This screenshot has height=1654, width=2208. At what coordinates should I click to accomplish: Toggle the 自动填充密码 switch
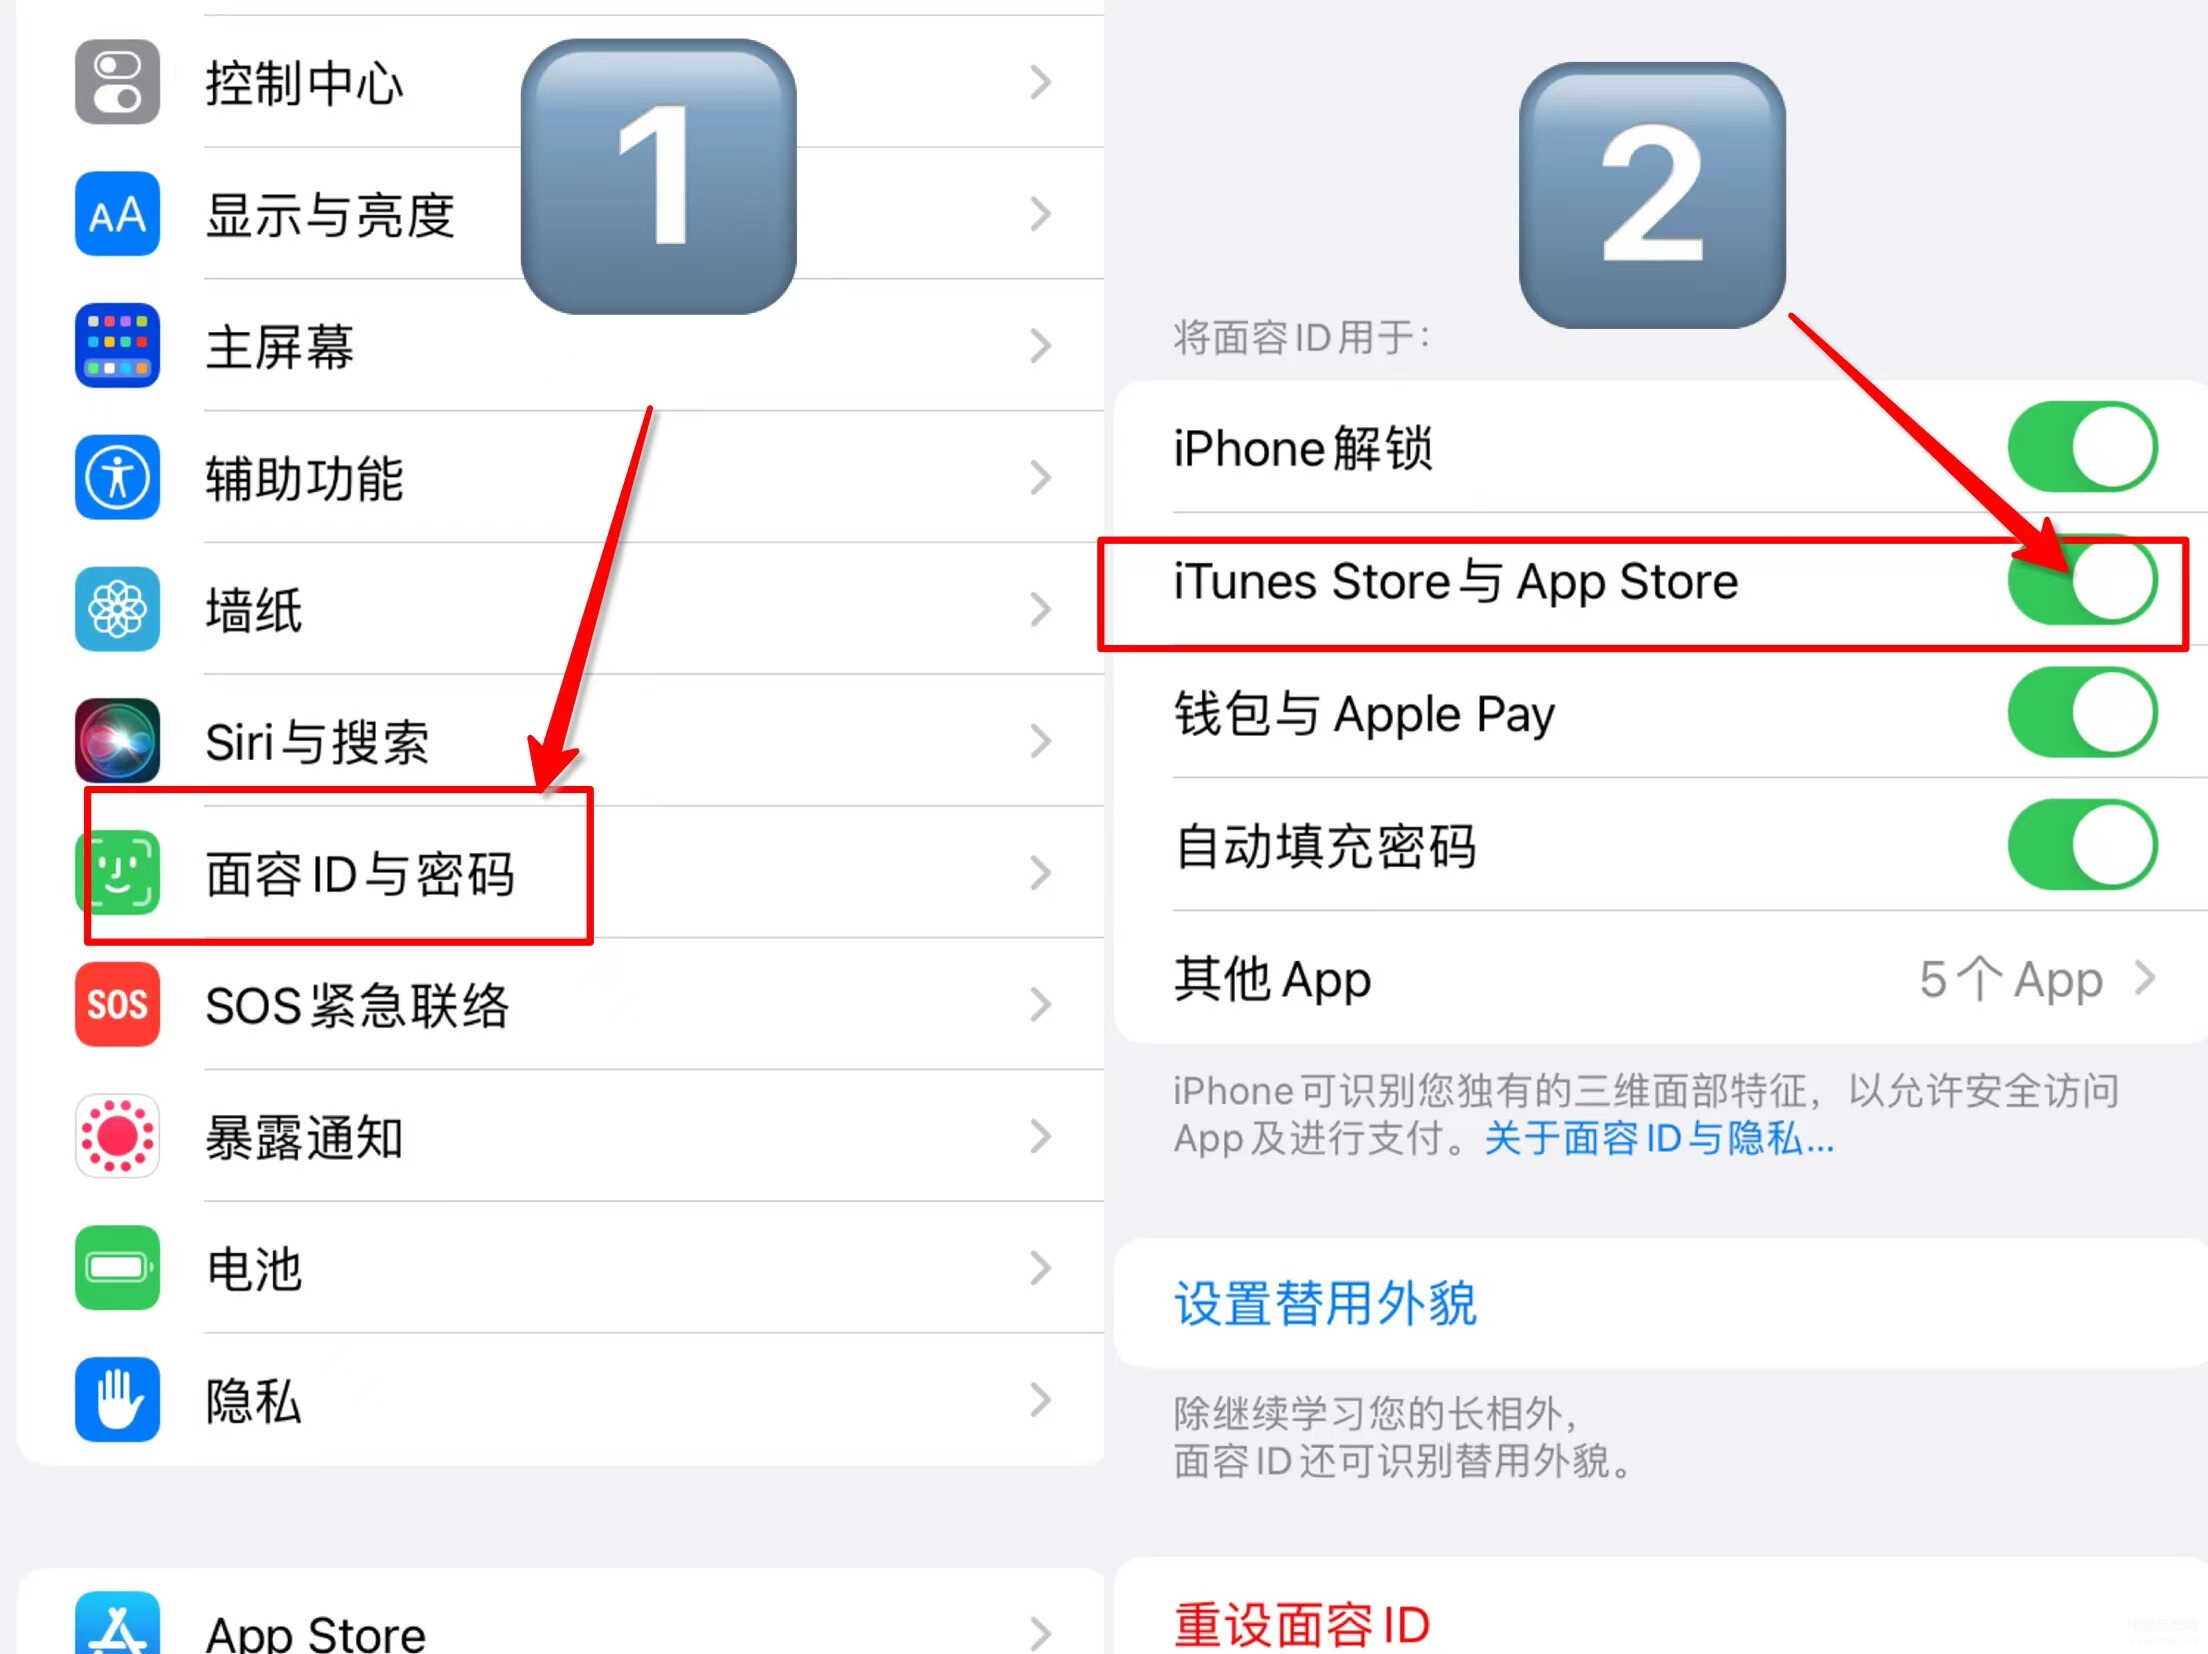2083,845
